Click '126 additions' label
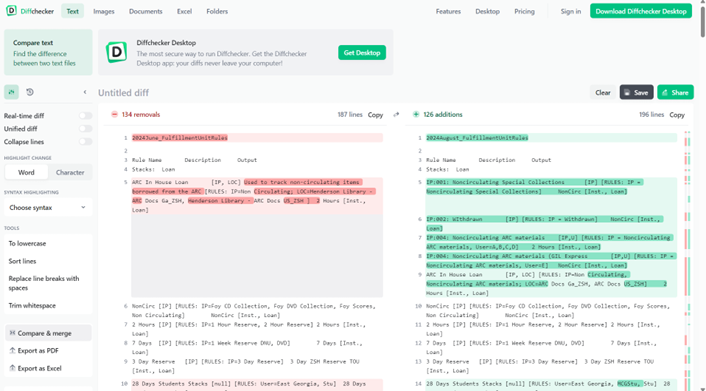This screenshot has height=391, width=706. pyautogui.click(x=443, y=114)
